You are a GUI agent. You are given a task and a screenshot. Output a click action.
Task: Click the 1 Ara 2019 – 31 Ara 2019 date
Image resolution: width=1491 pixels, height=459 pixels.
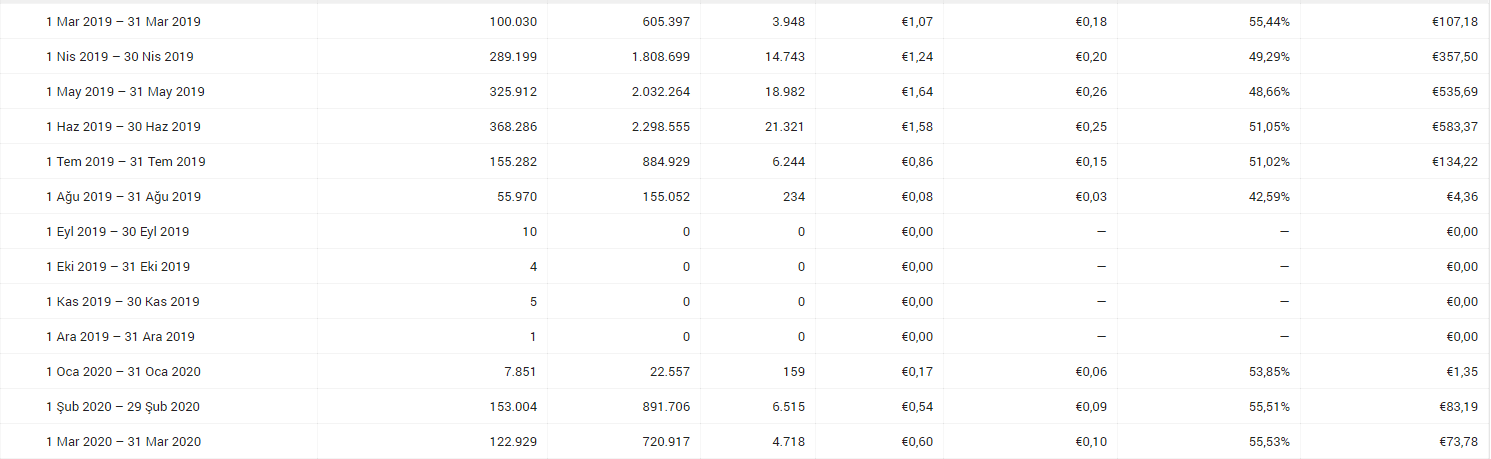point(120,337)
